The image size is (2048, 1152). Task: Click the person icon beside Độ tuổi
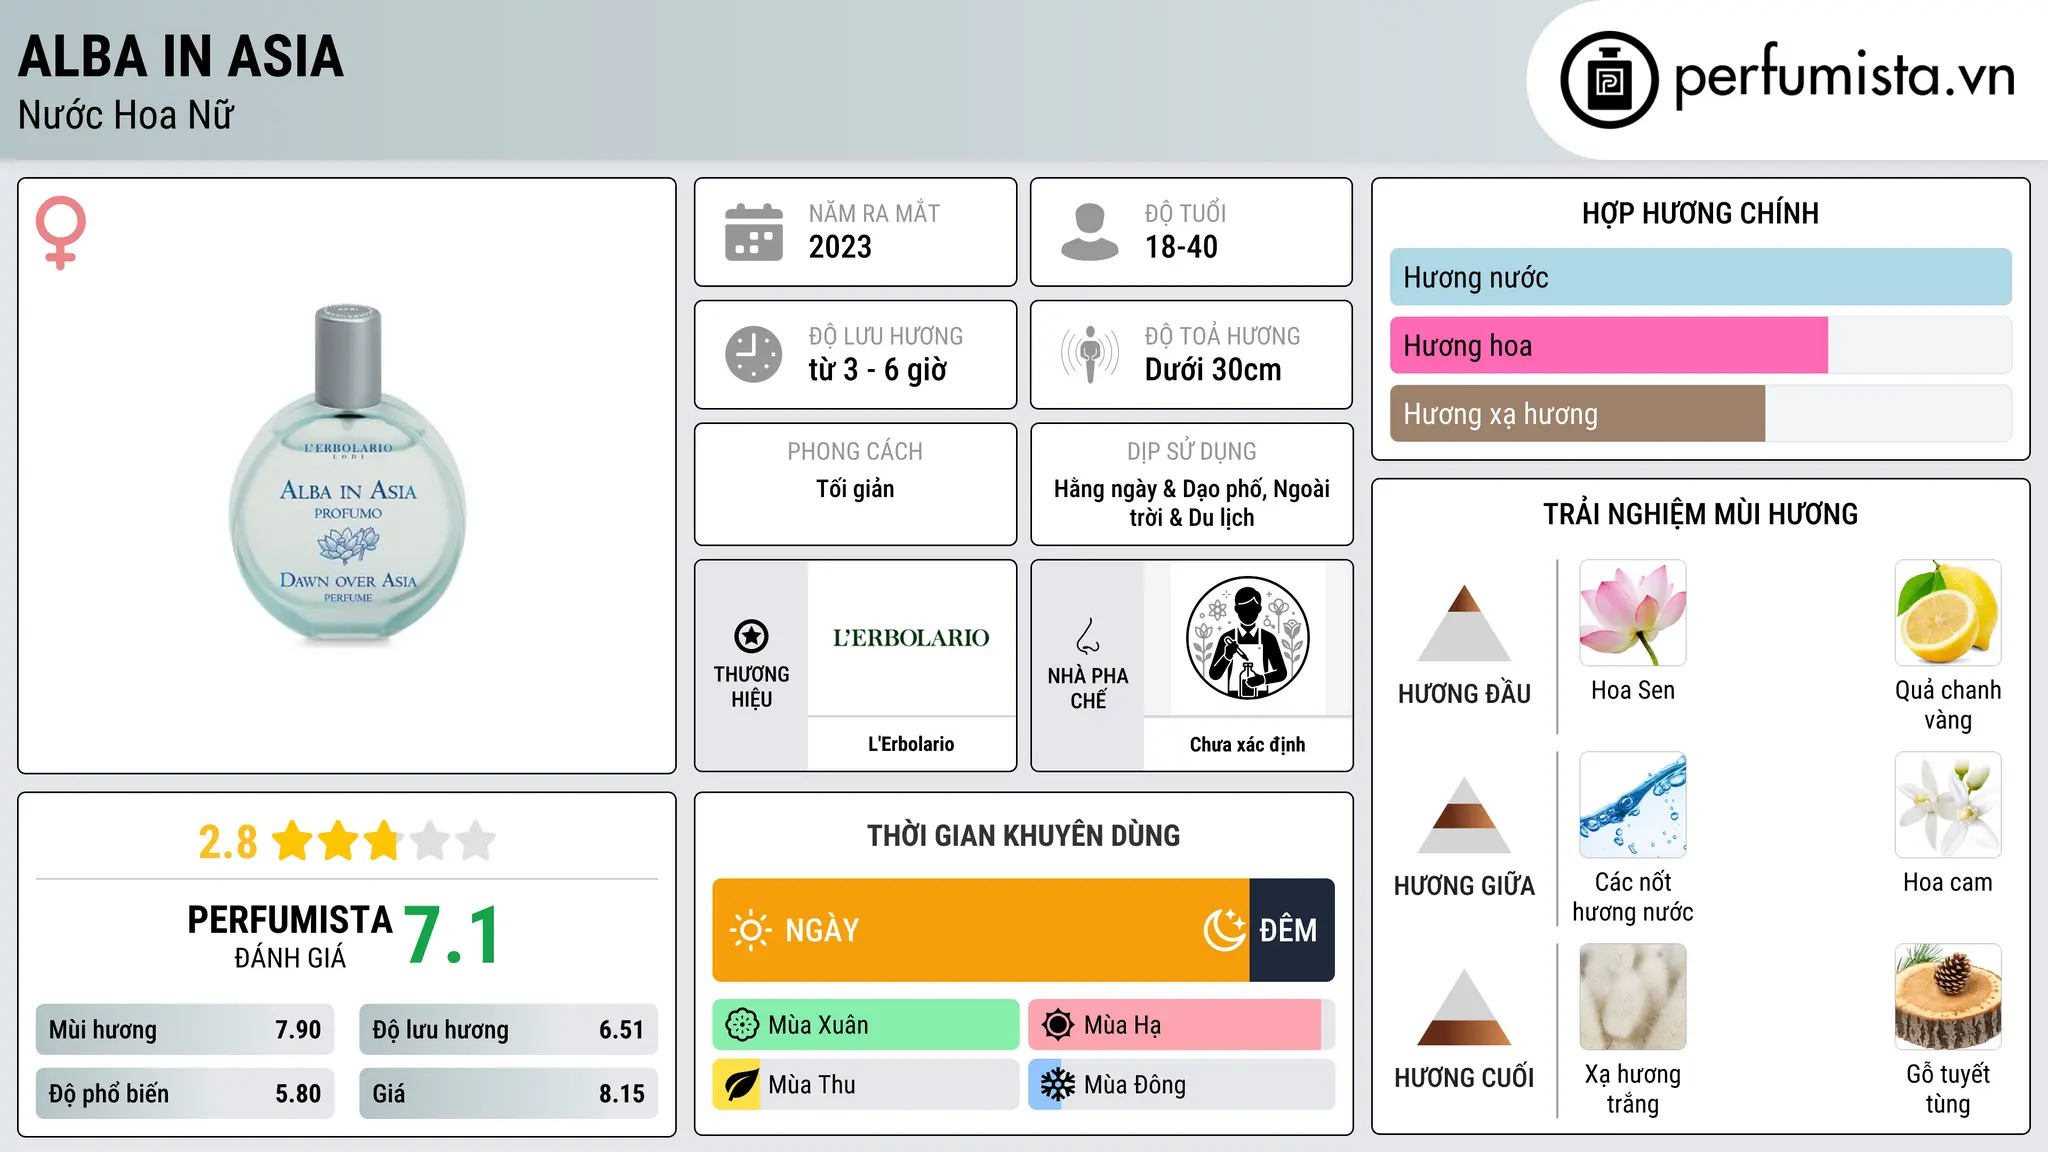1090,232
